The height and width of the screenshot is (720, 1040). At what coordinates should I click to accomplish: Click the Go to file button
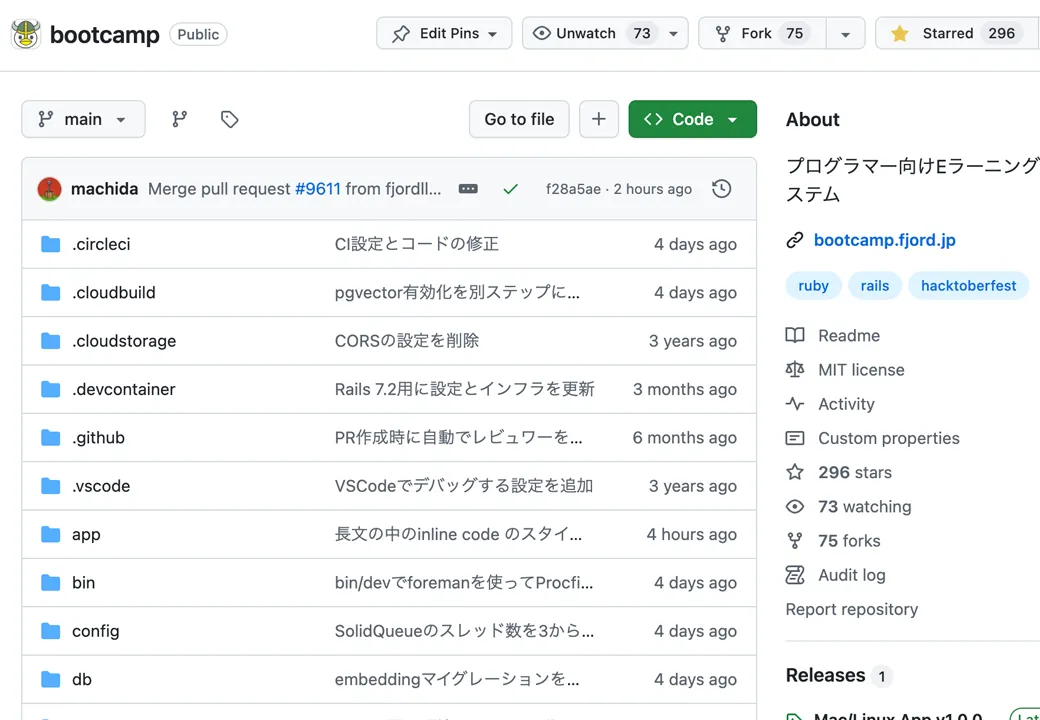click(519, 119)
